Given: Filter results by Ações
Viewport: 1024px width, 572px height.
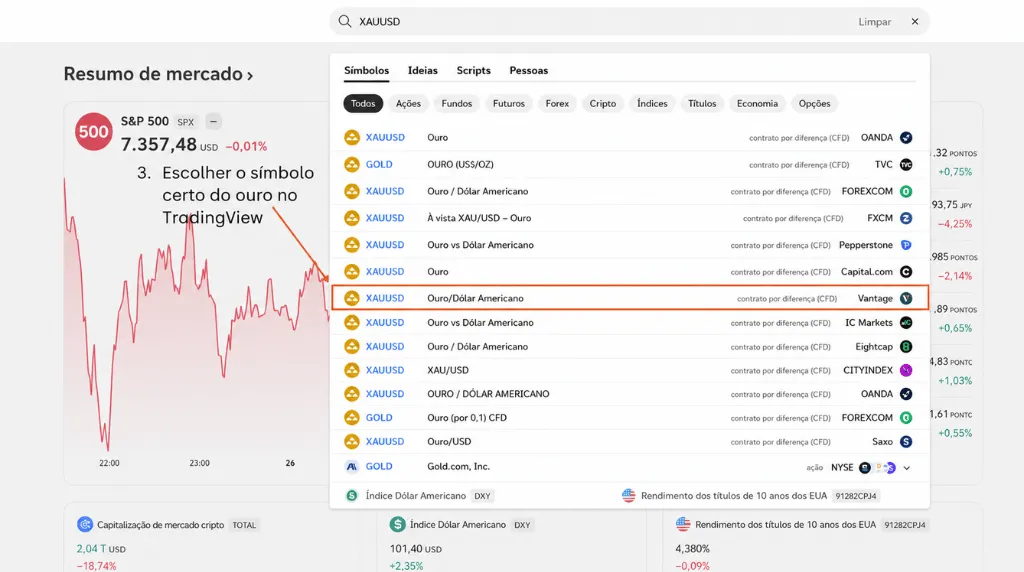Looking at the screenshot, I should (x=408, y=103).
